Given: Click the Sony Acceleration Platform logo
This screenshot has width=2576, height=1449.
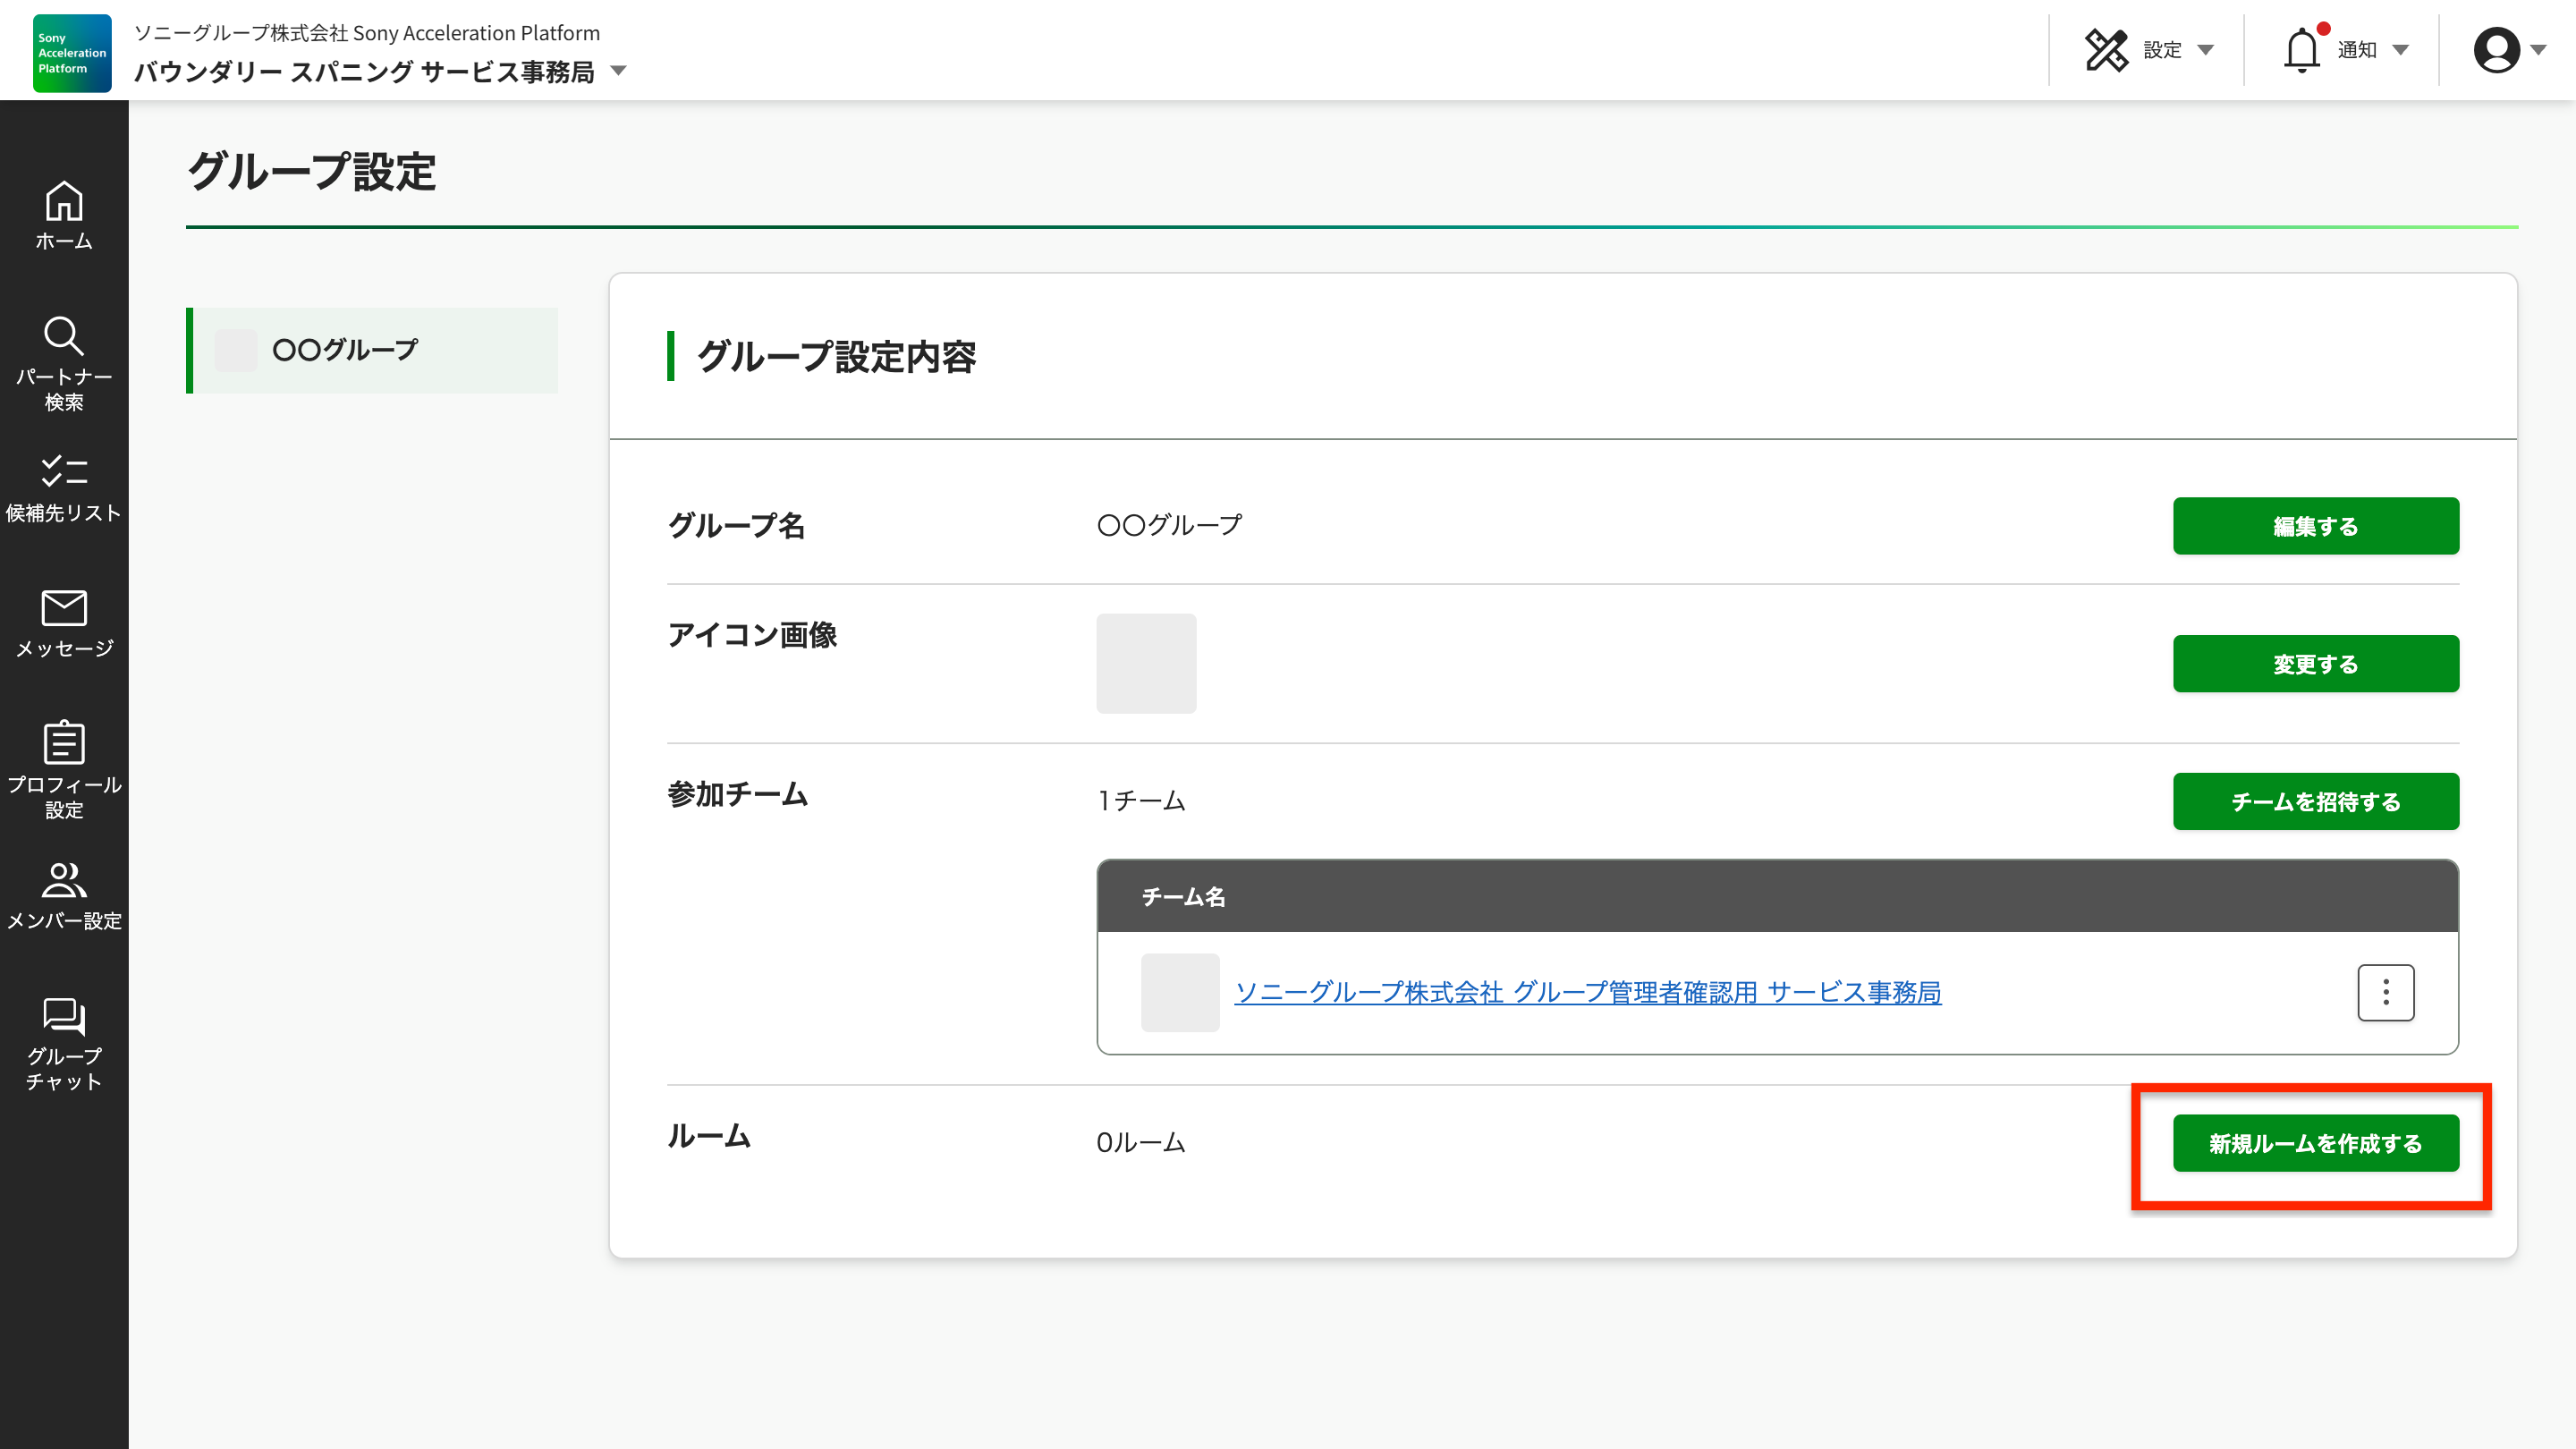Looking at the screenshot, I should click(x=72, y=53).
